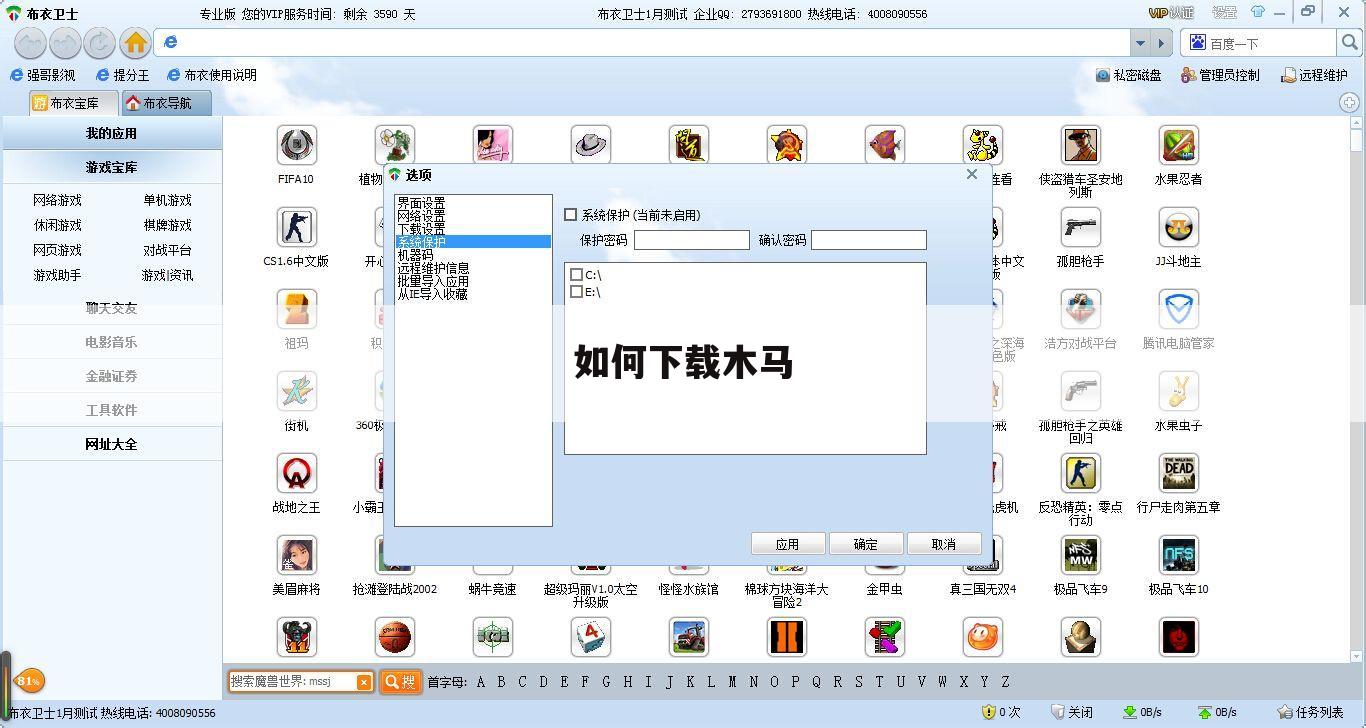Click the browser forward arrow
The image size is (1366, 728).
(x=65, y=43)
